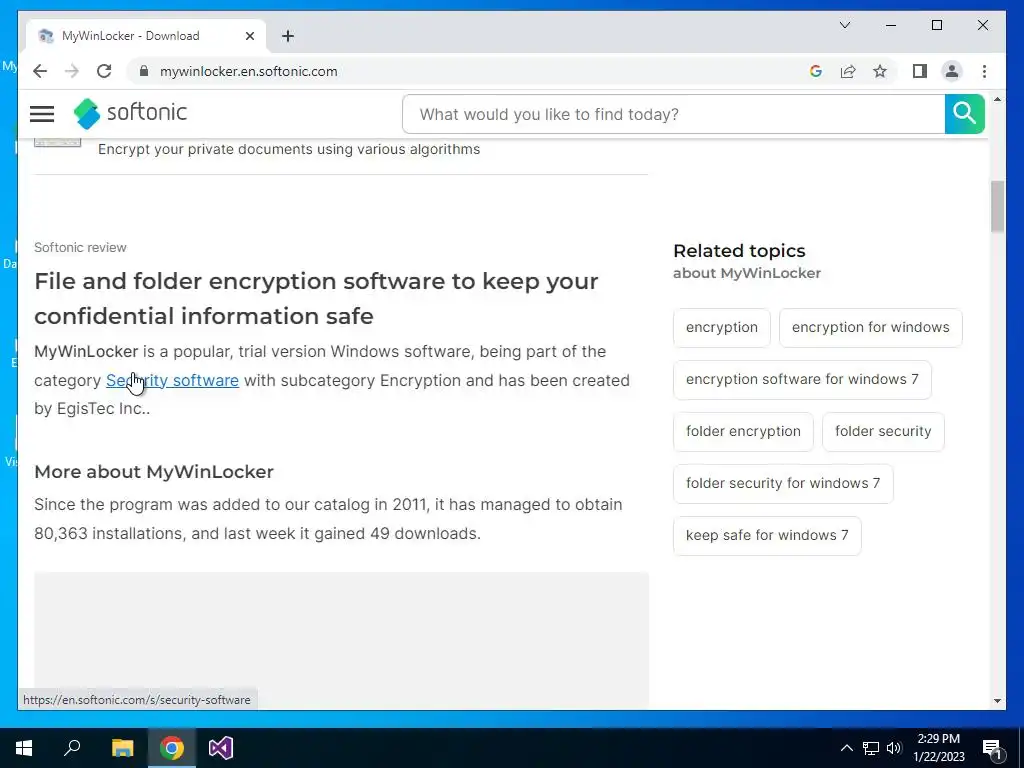The height and width of the screenshot is (768, 1024).
Task: Select encryption software for windows 7 tag
Action: (x=802, y=379)
